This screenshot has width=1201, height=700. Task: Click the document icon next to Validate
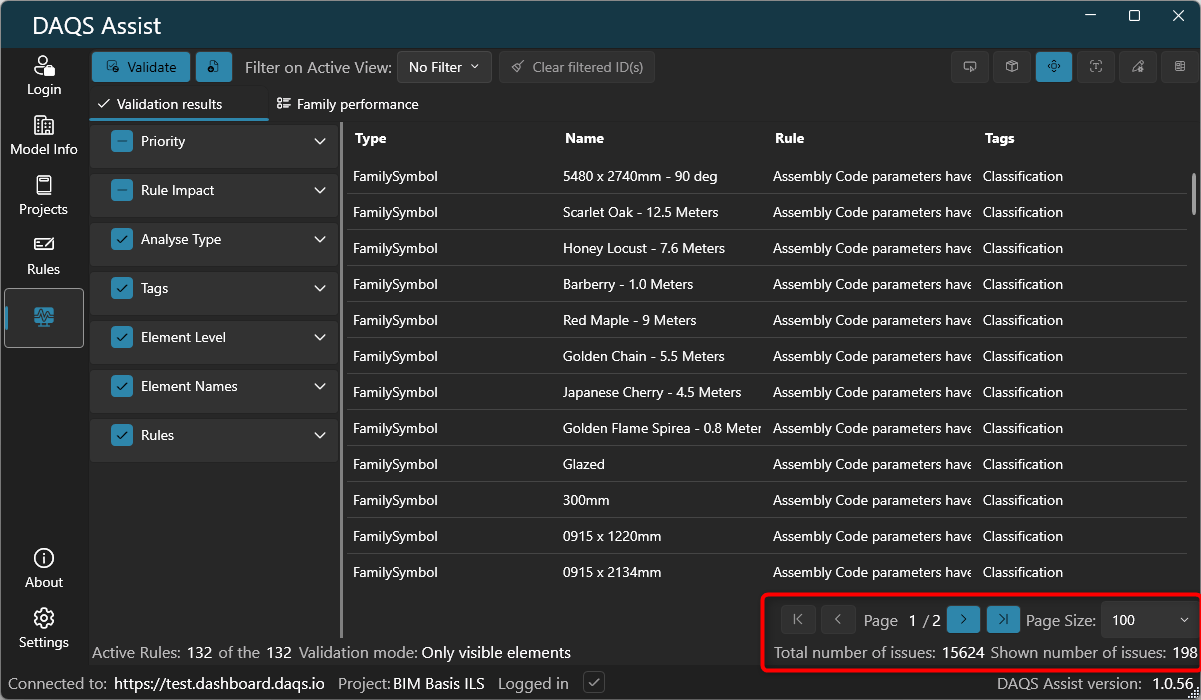(x=214, y=67)
